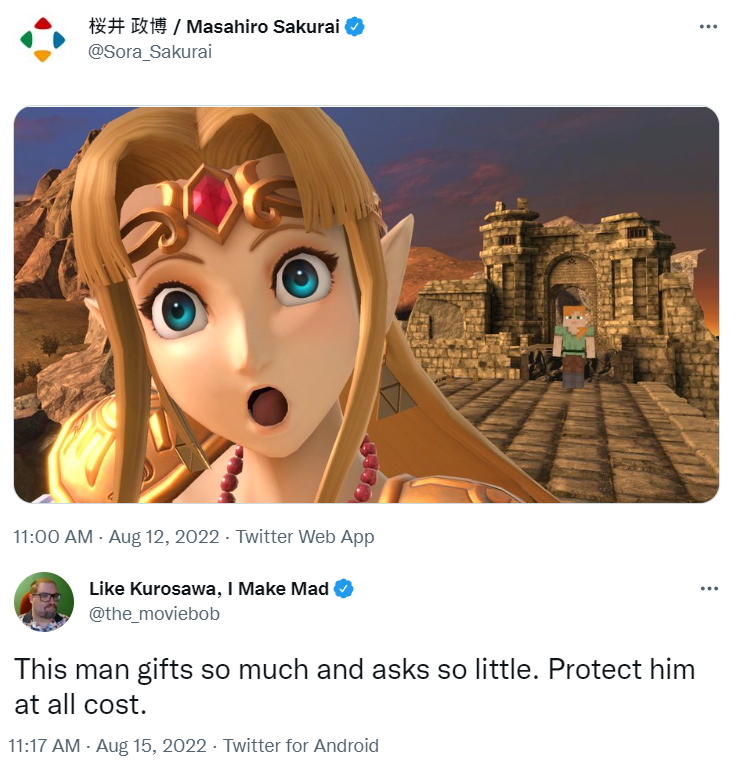Open the Masahiro Sakurai display name
740x771 pixels.
214,27
